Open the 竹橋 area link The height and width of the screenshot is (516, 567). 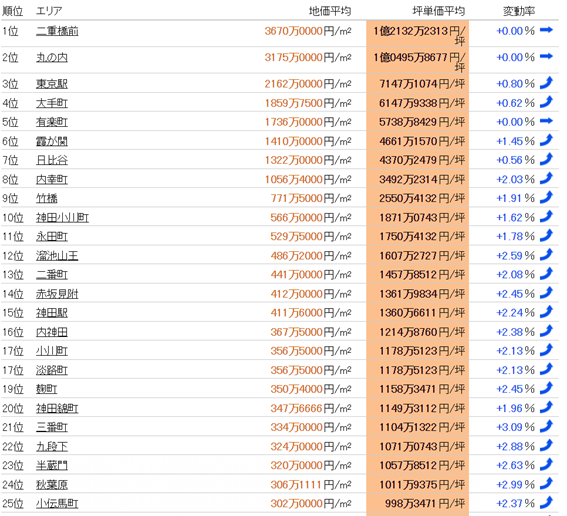47,199
